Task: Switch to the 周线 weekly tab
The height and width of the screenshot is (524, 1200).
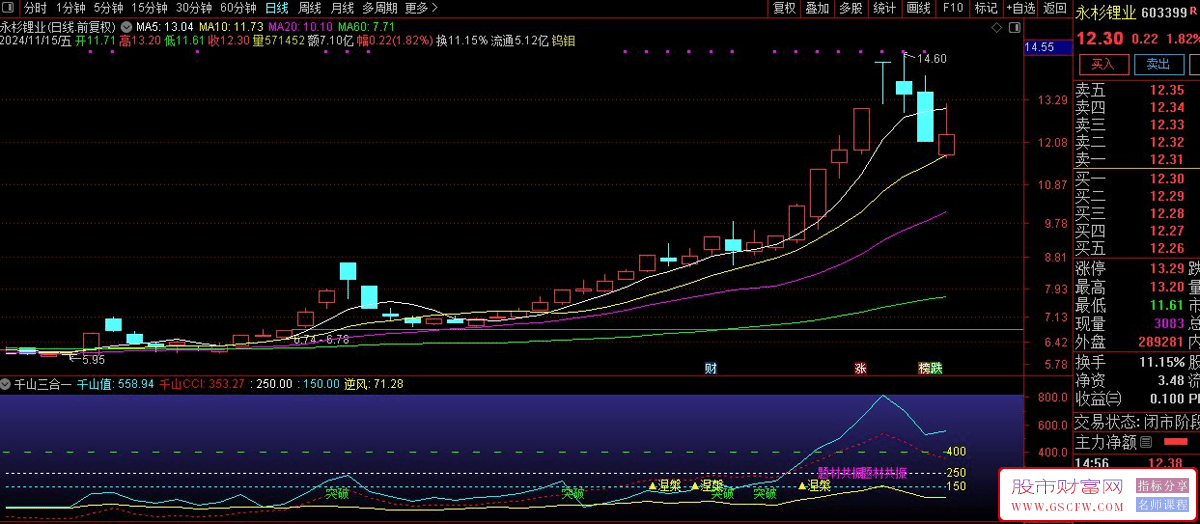Action: (310, 8)
